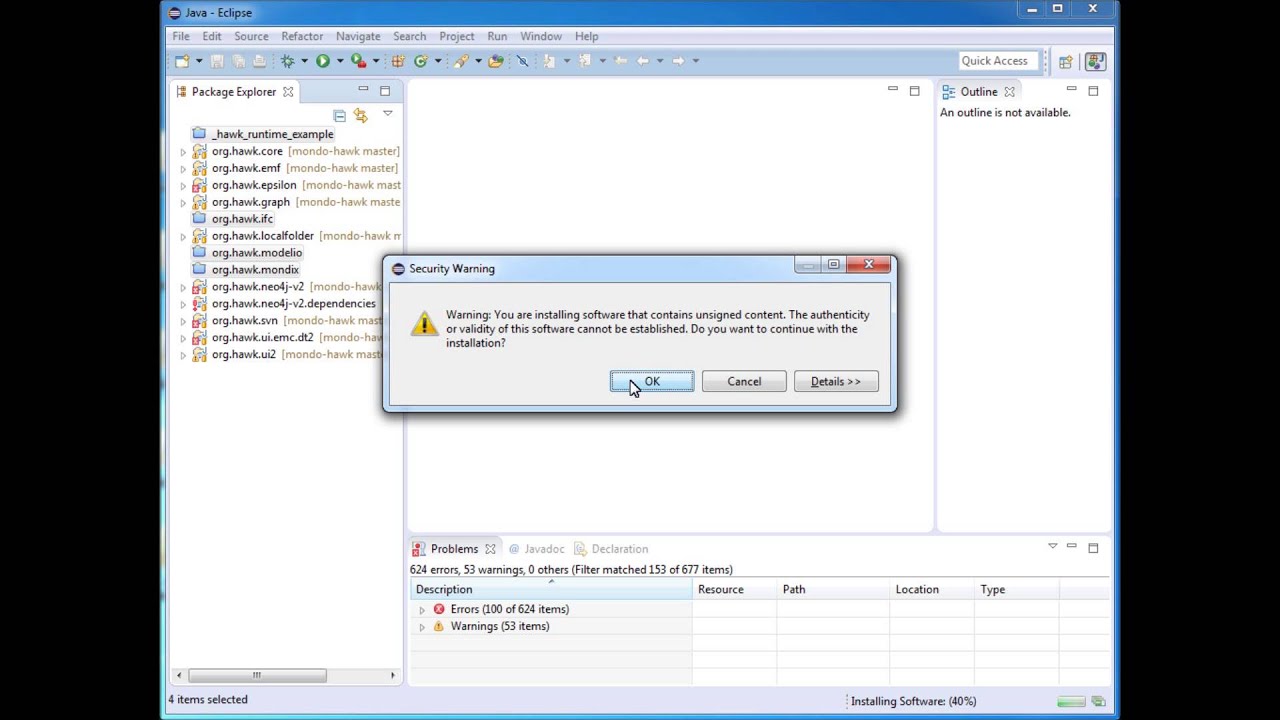Viewport: 1280px width, 720px height.
Task: Select org.hawk.neo4j-v2.dependencies project
Action: pyautogui.click(x=284, y=304)
